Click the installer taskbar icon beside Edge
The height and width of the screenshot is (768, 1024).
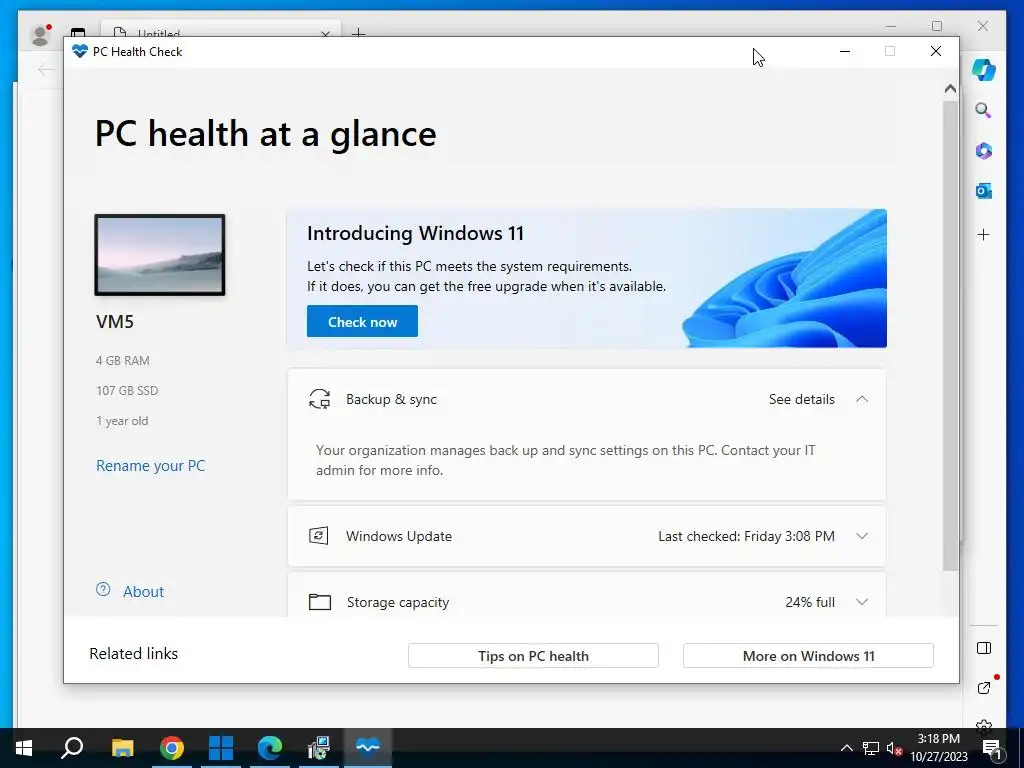[319, 748]
